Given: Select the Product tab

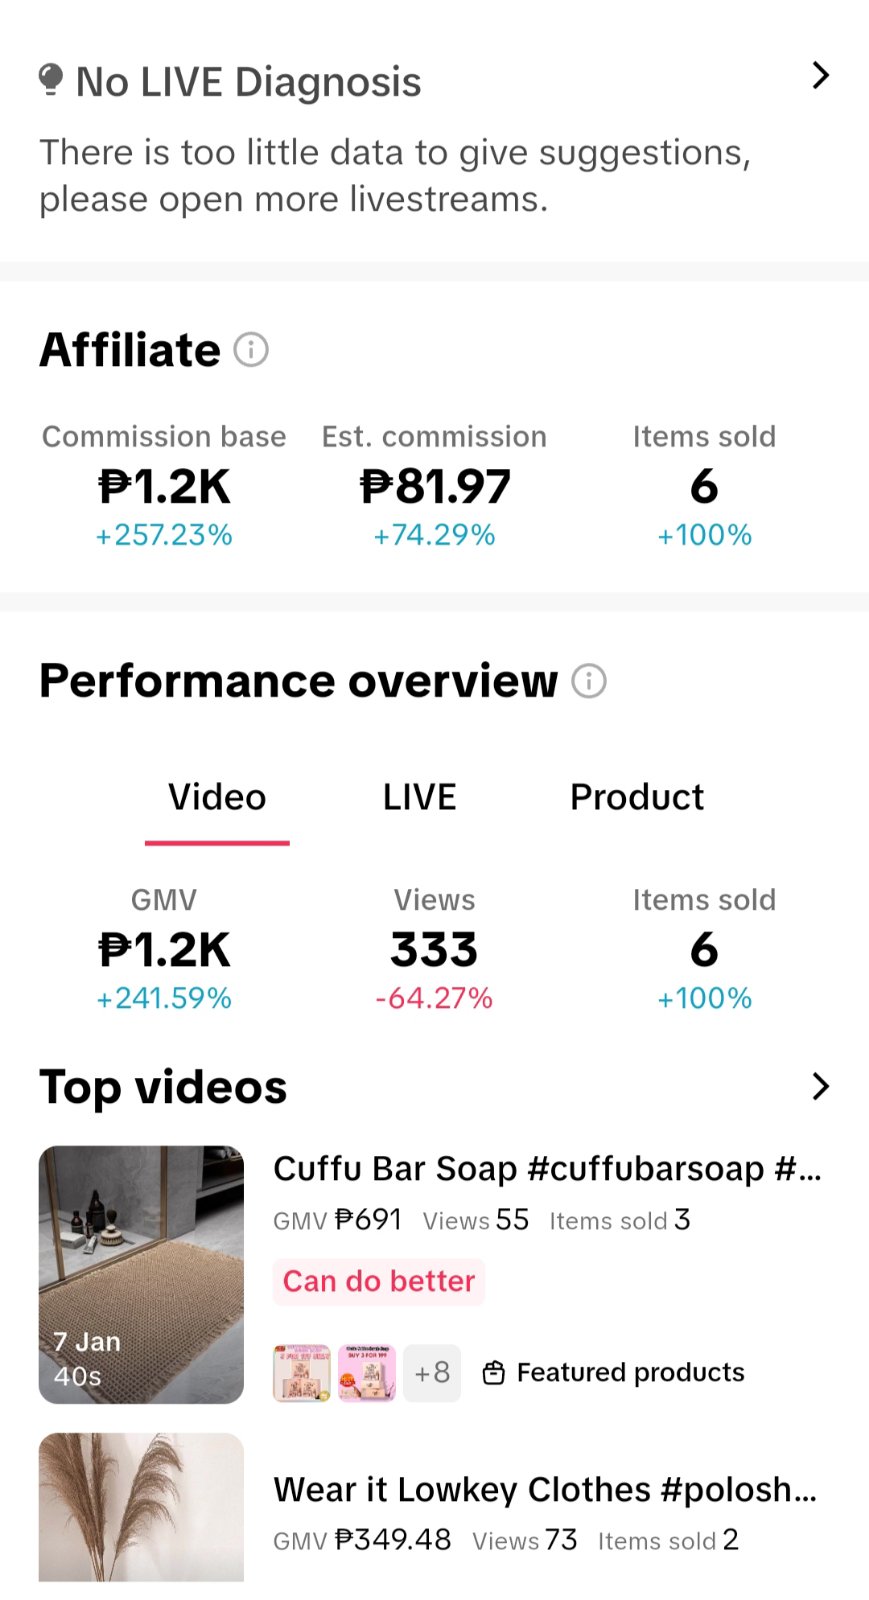Looking at the screenshot, I should [637, 797].
